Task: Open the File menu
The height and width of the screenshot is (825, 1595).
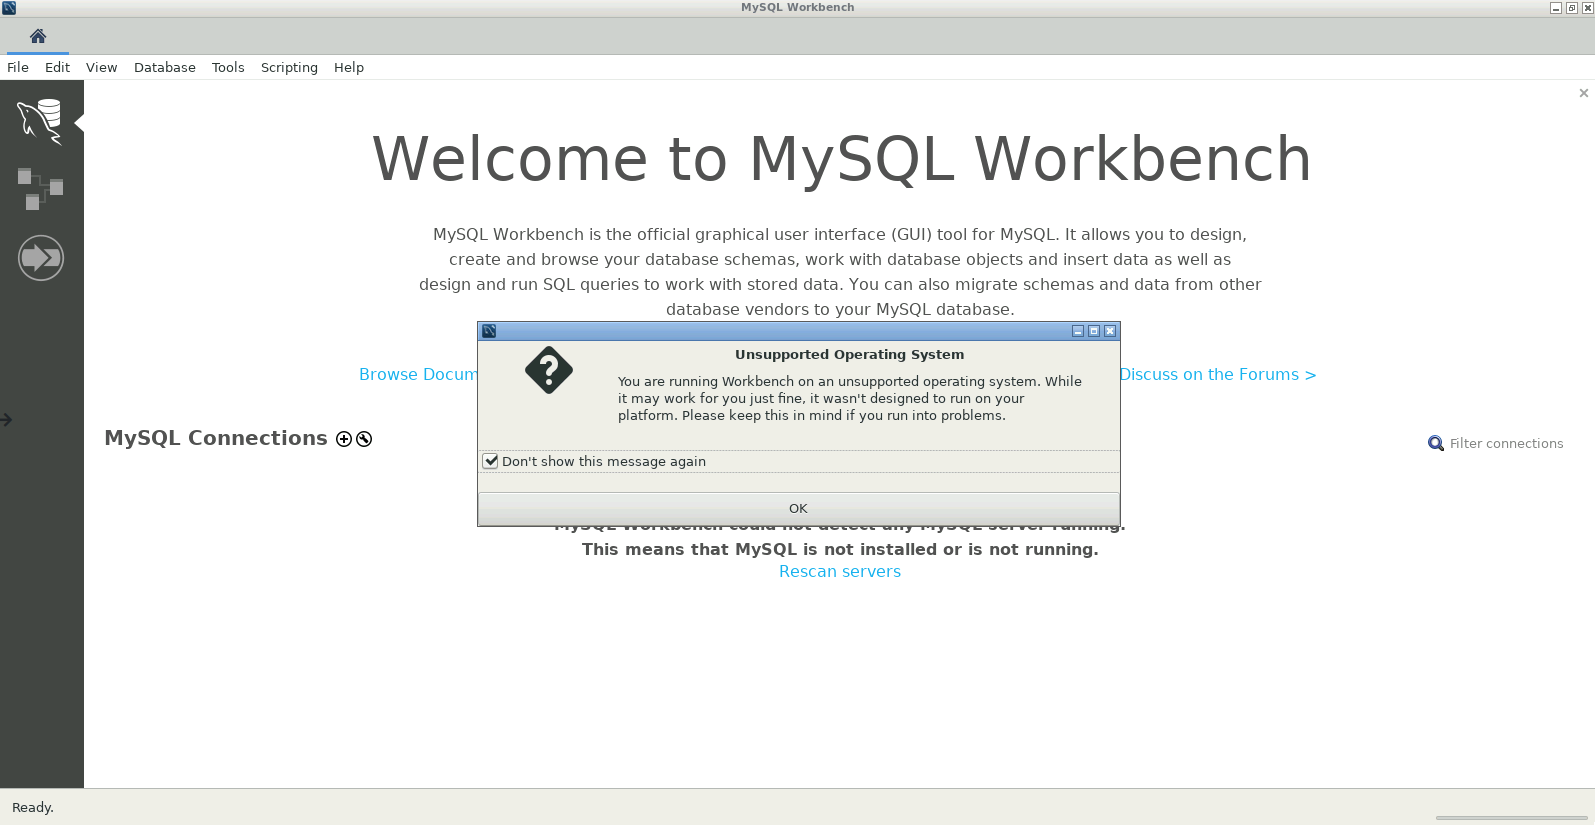Action: click(x=18, y=67)
